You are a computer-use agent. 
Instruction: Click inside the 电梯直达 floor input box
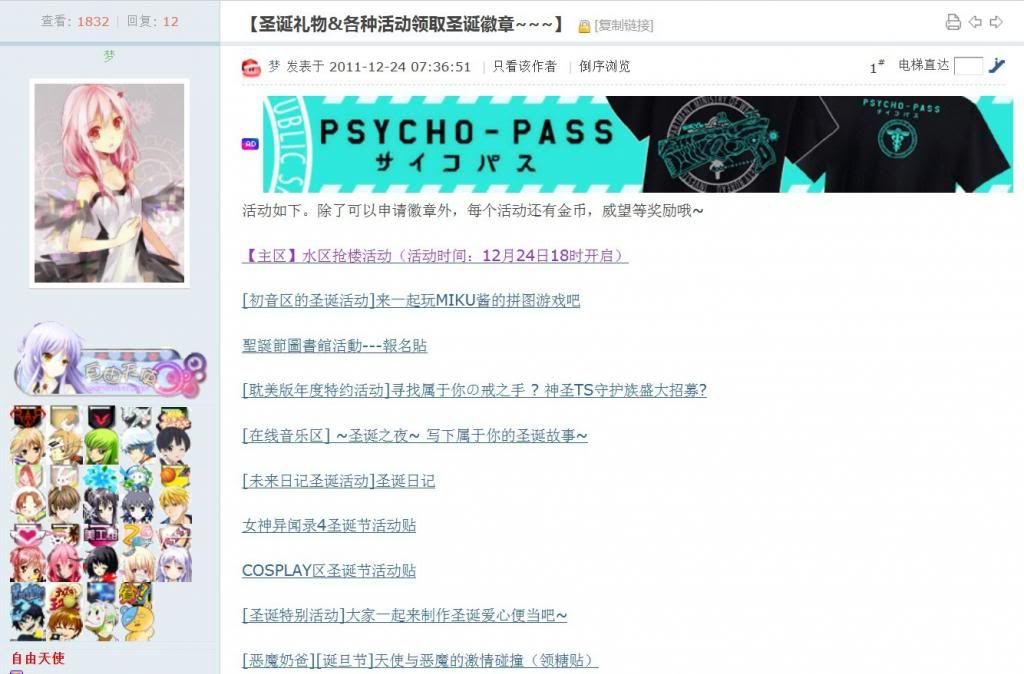(967, 66)
